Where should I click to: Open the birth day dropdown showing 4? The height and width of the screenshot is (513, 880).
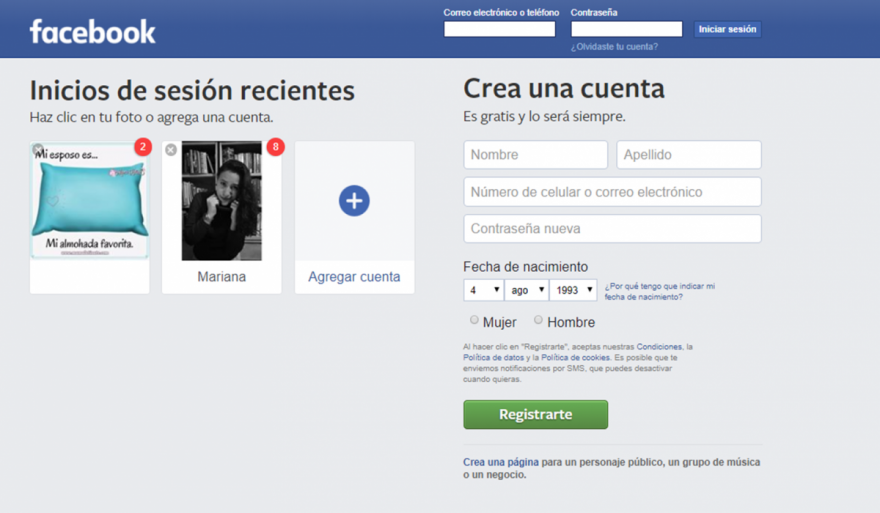(483, 290)
